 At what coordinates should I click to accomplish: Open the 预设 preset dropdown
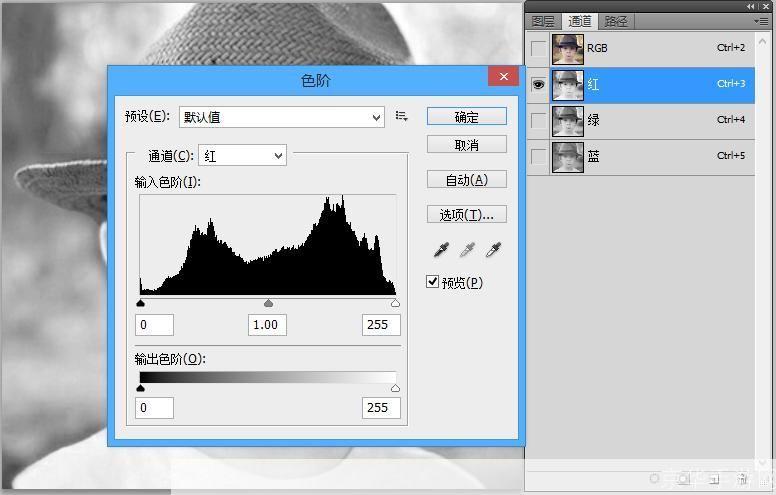click(x=282, y=117)
